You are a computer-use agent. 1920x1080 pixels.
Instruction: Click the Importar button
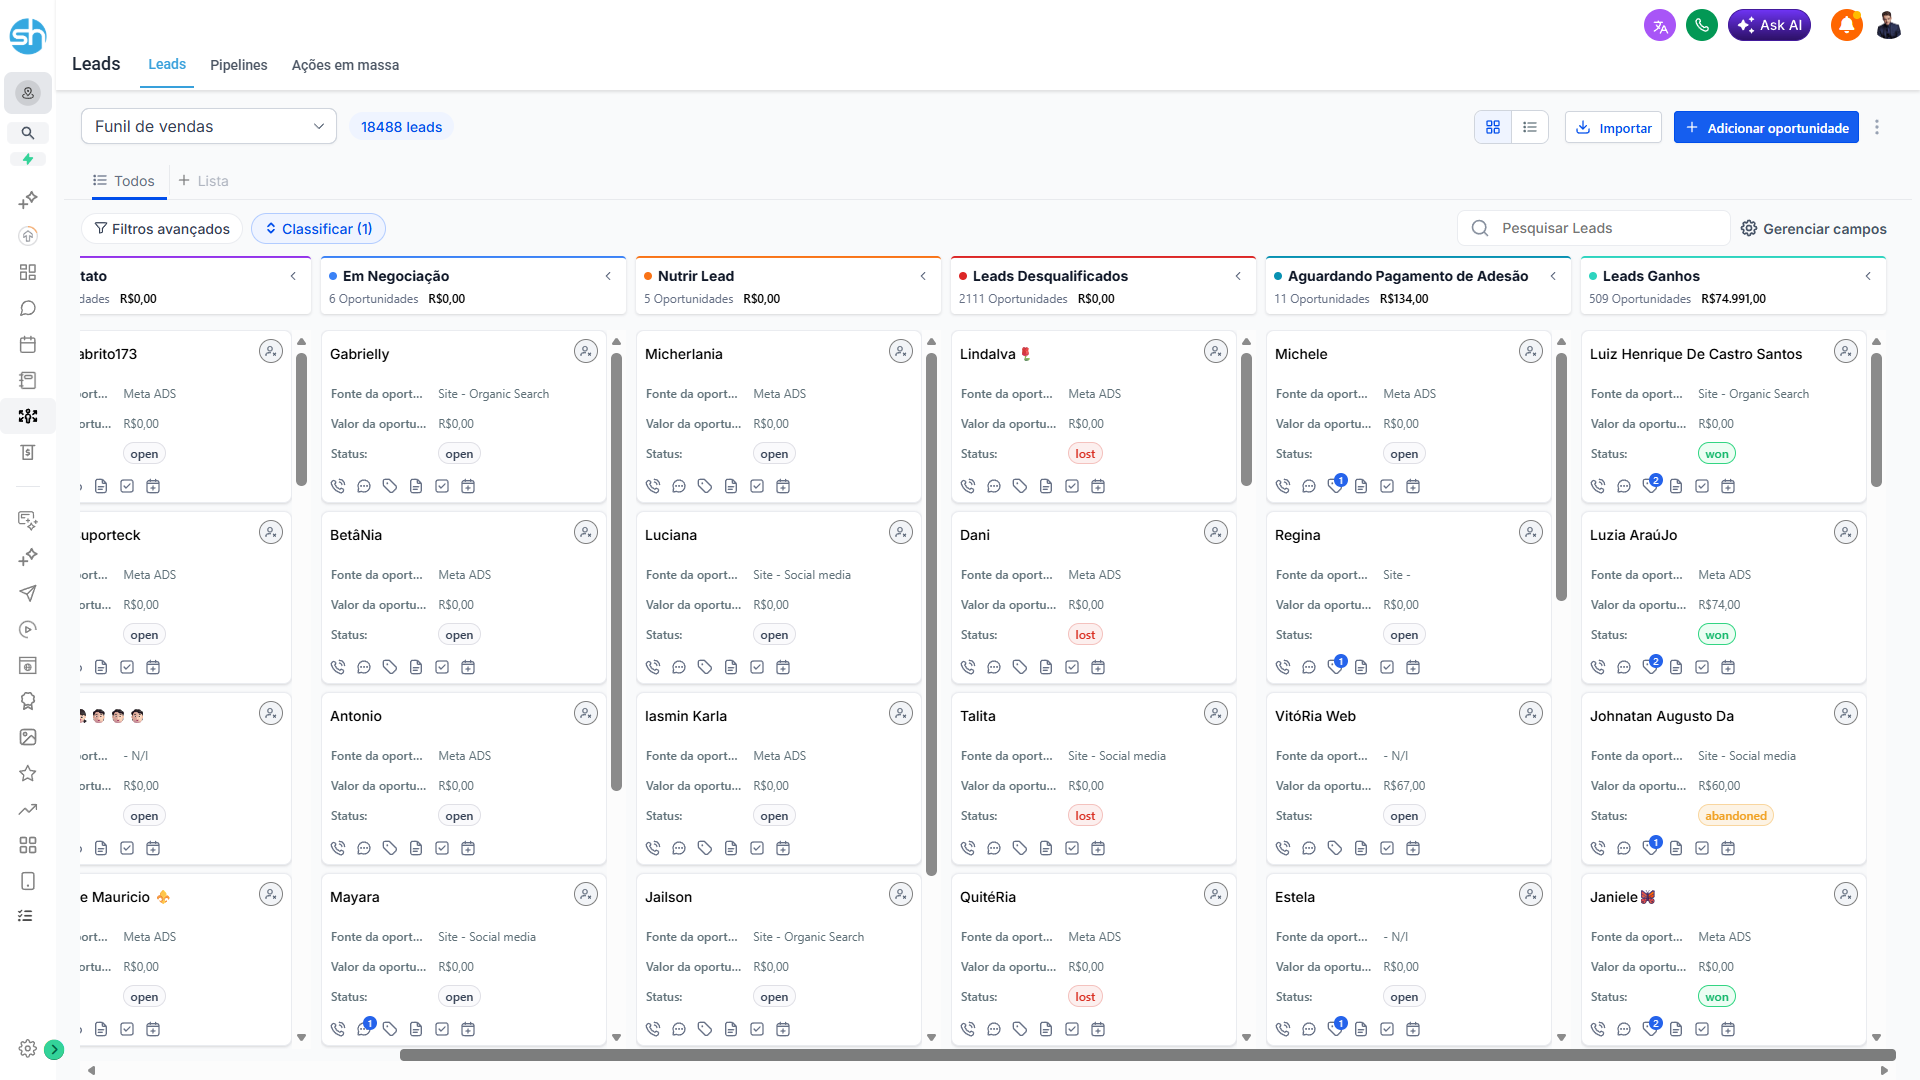[x=1613, y=127]
